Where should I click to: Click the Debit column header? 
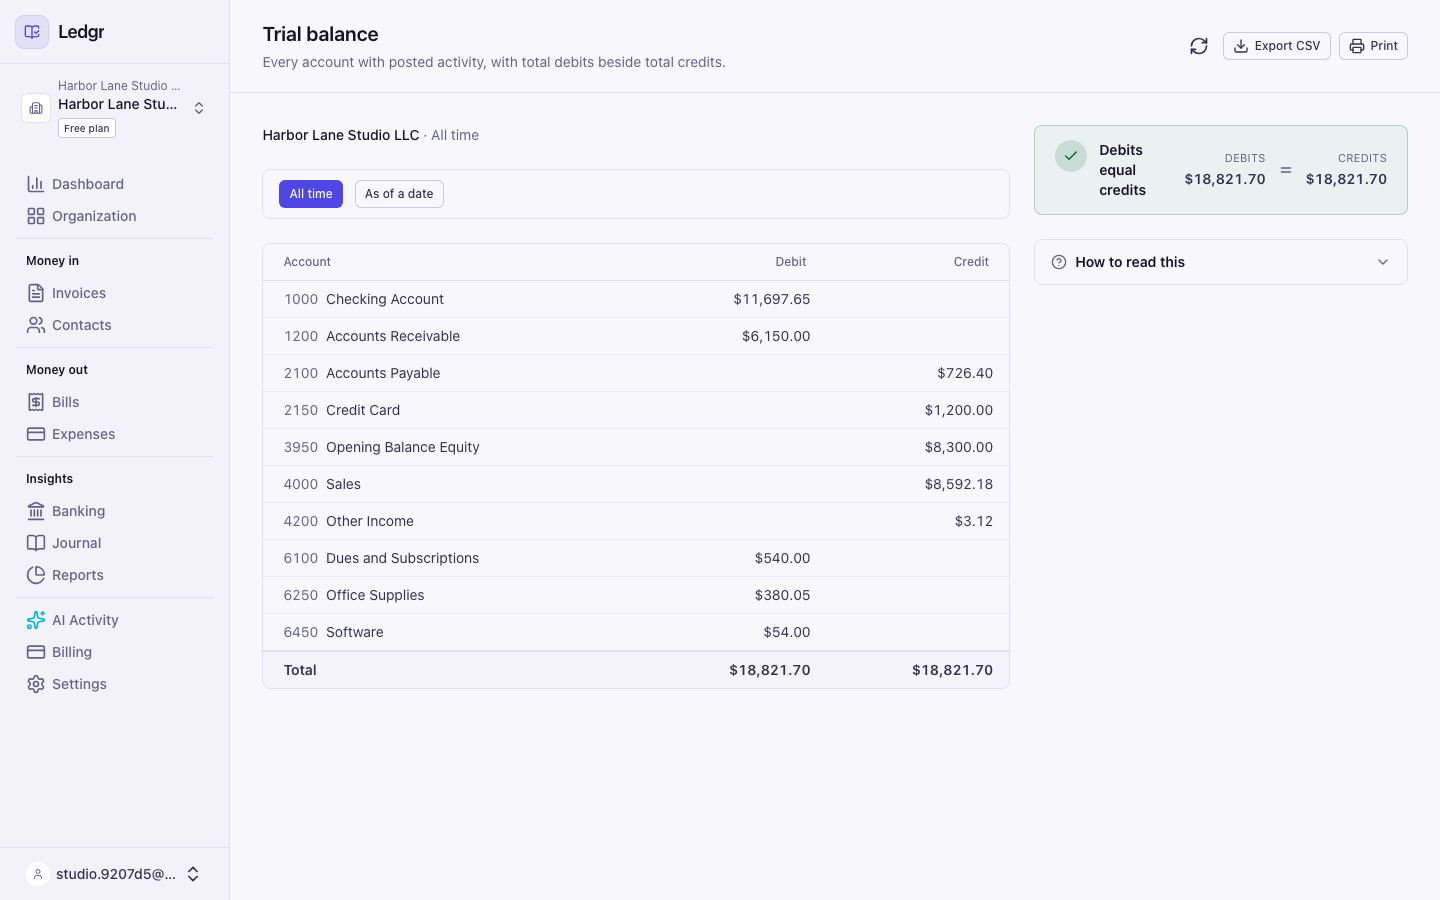791,262
